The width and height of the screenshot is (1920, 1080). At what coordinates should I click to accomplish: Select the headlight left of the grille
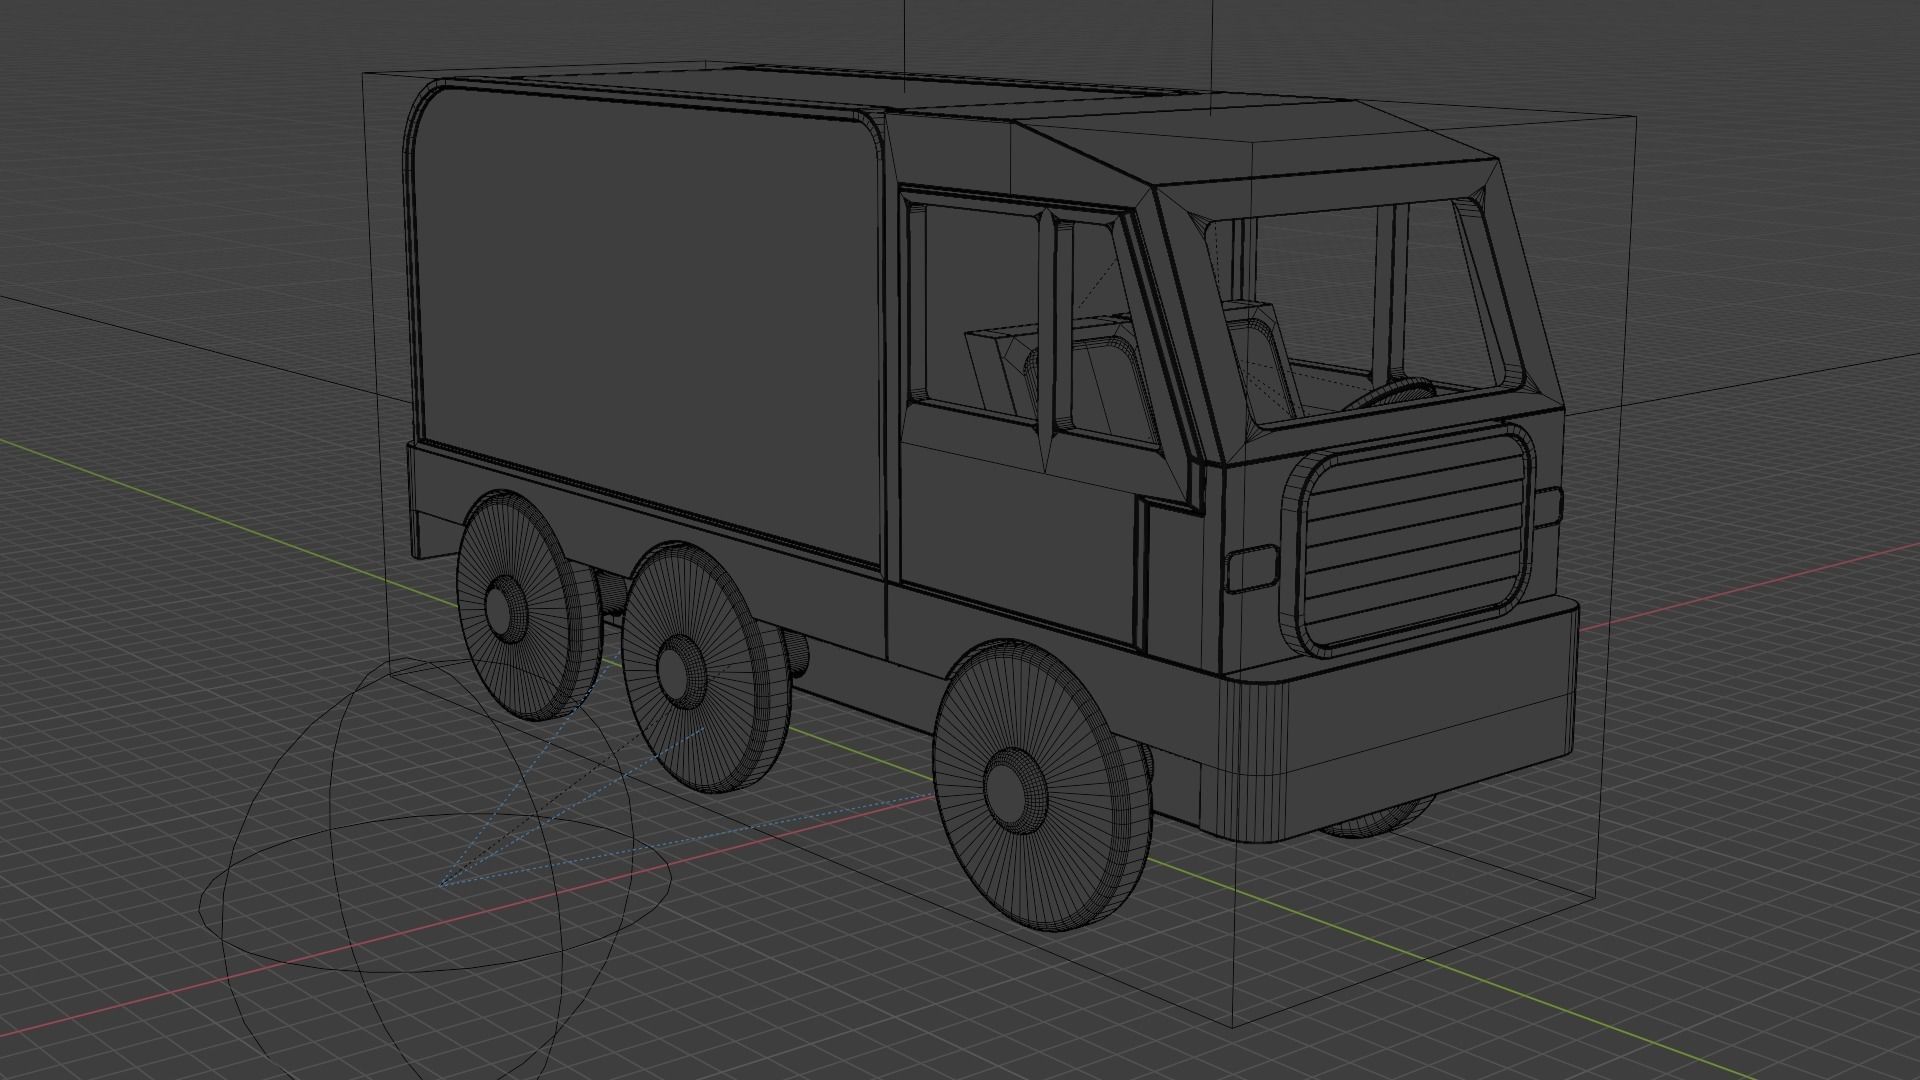pyautogui.click(x=1252, y=570)
